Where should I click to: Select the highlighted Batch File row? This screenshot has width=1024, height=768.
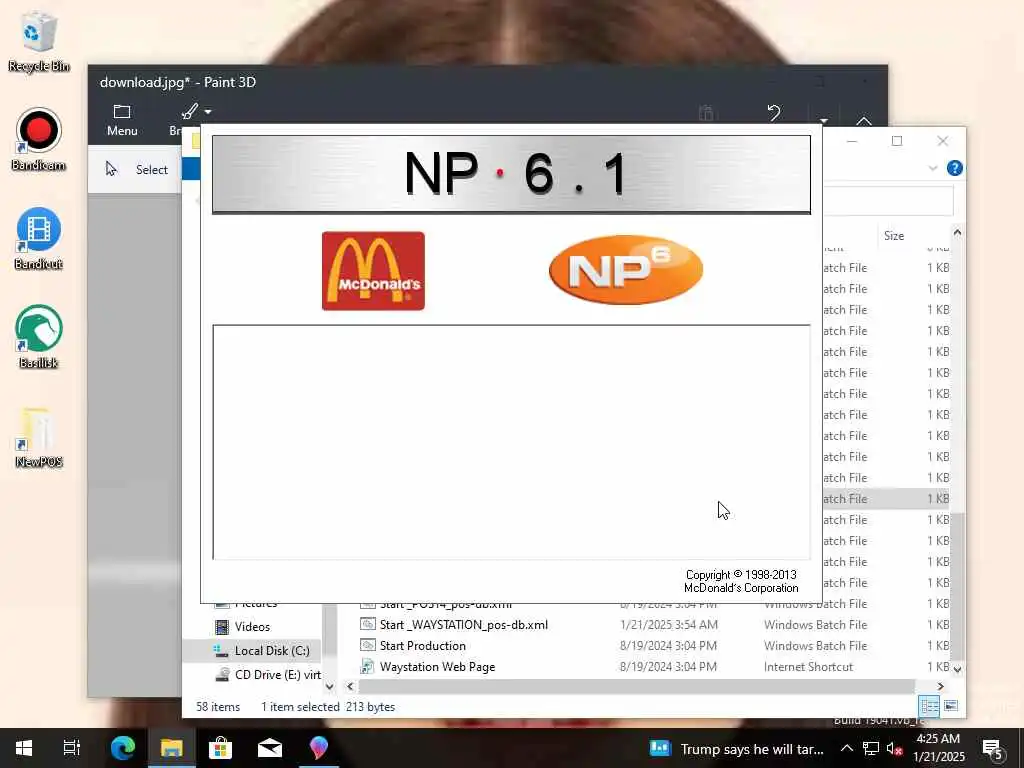pyautogui.click(x=886, y=498)
